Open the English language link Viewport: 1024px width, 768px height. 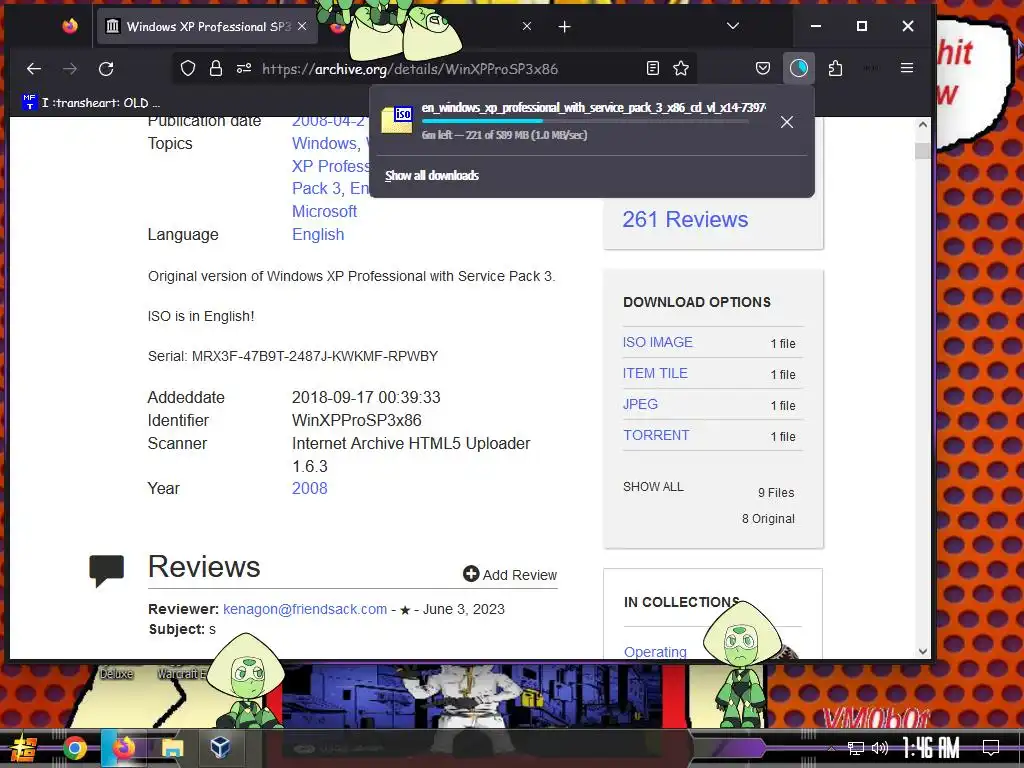tap(318, 234)
